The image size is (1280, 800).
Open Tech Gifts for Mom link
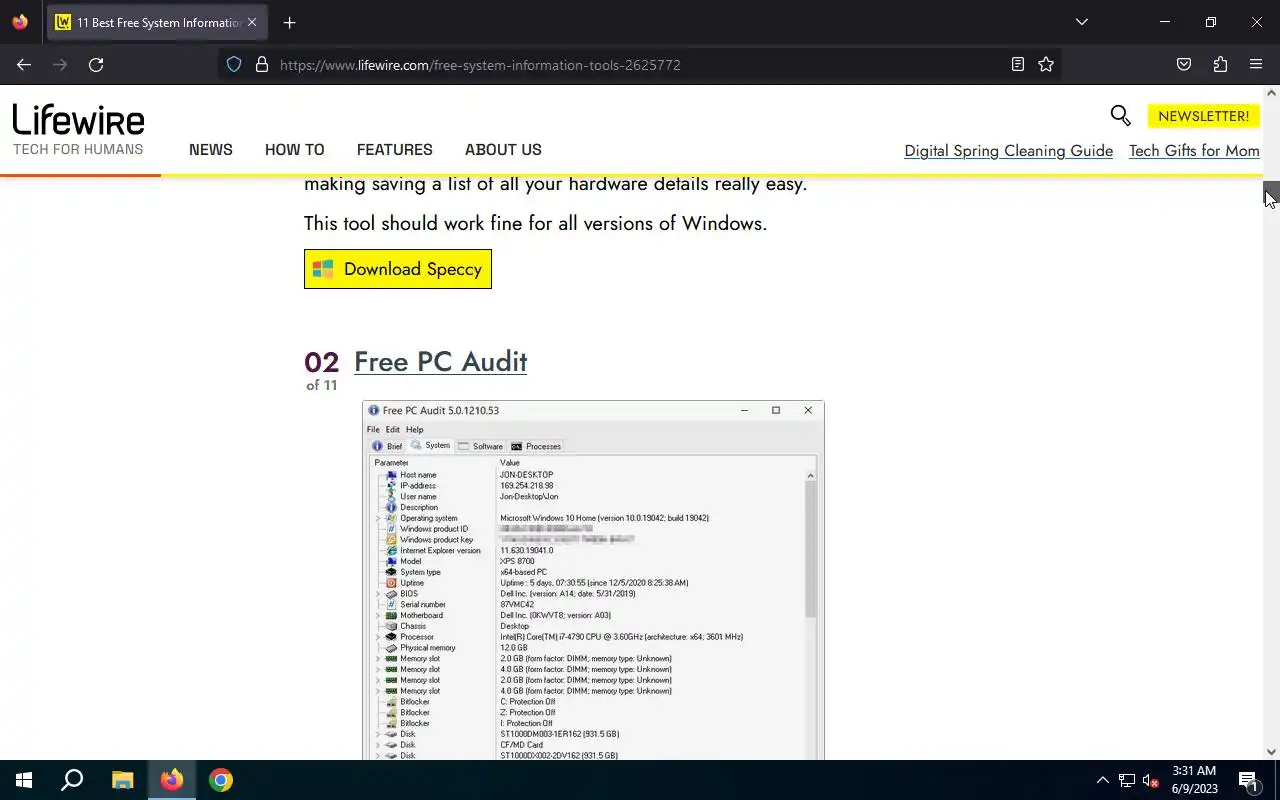[1194, 151]
